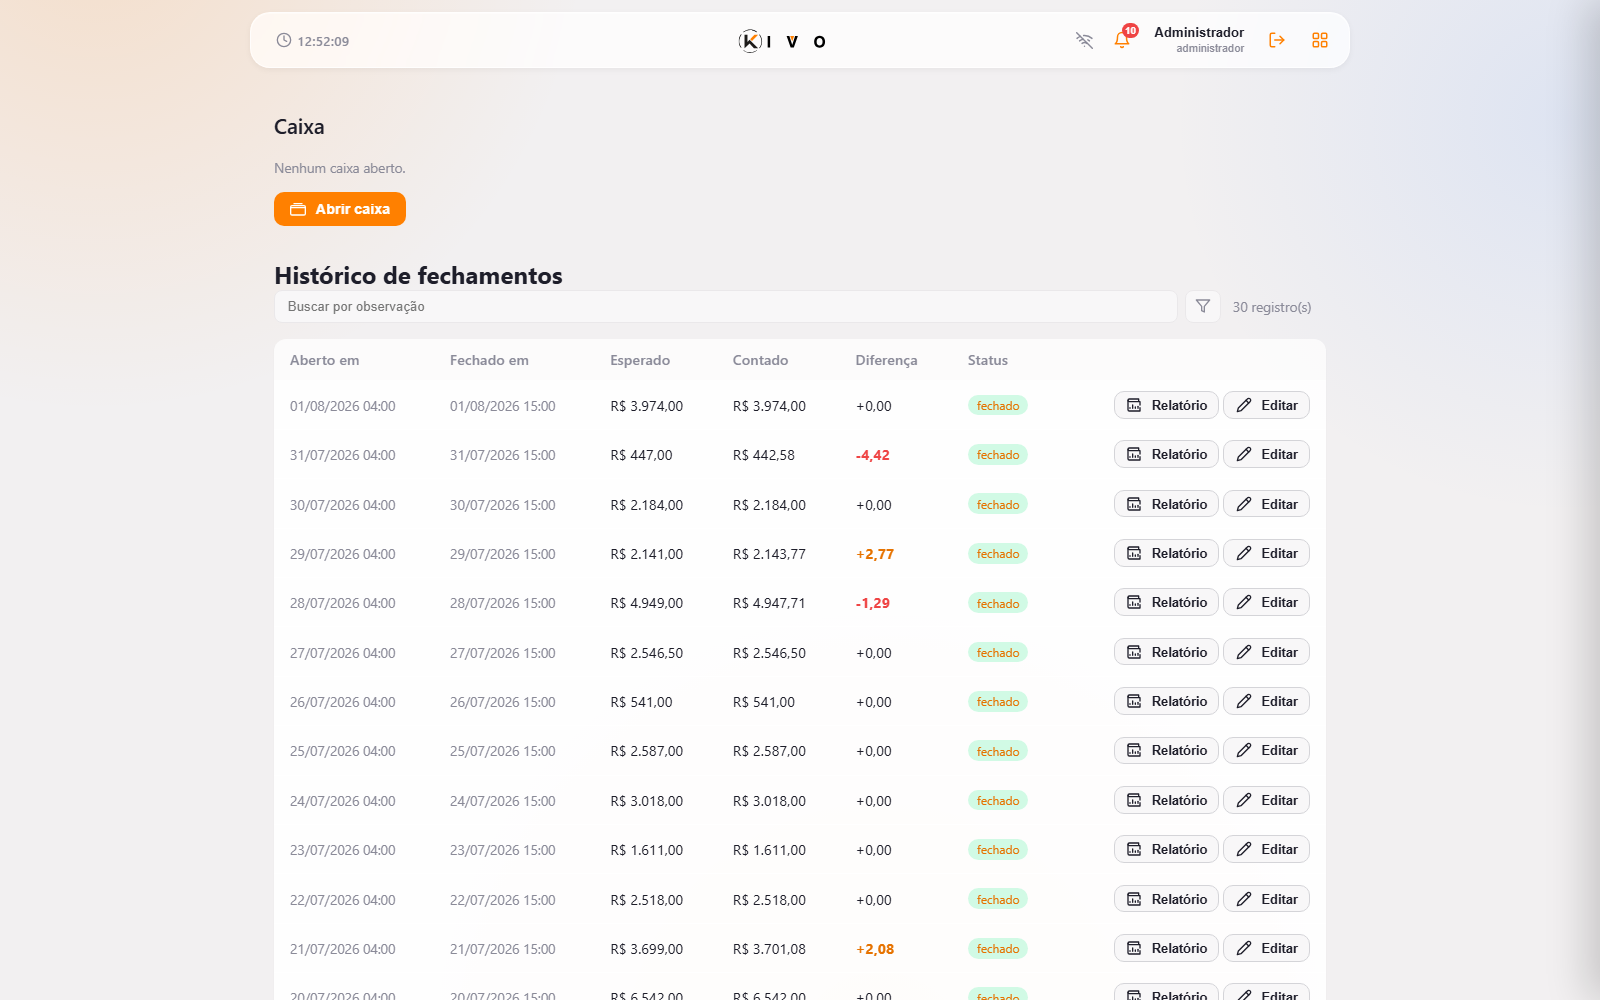Click the Aberto em column header
Screen dimensions: 1600x1000
coord(324,360)
